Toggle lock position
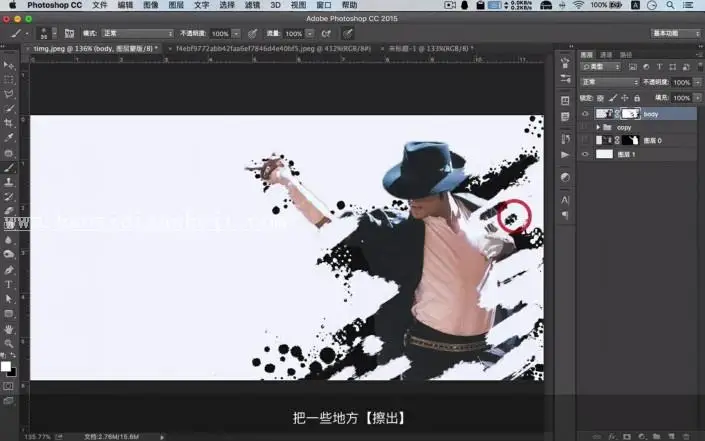The height and width of the screenshot is (441, 705). coord(625,98)
